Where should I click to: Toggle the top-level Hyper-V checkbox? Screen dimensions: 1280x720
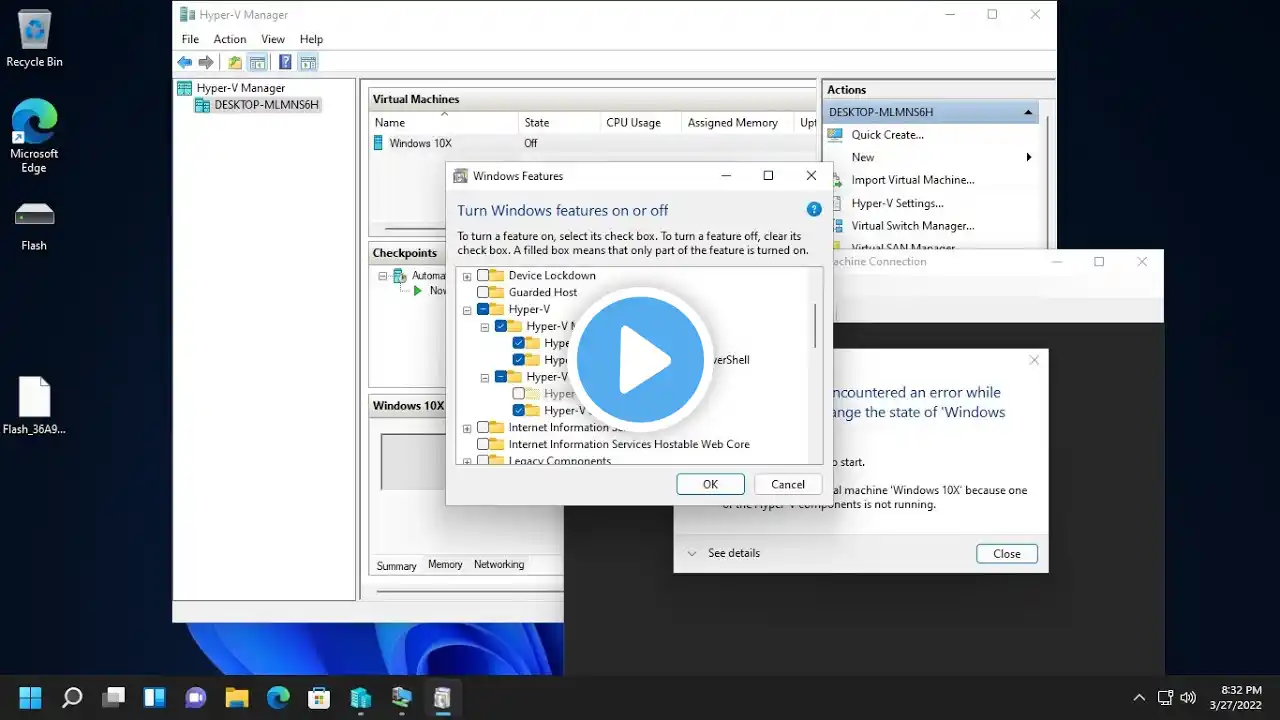click(x=483, y=309)
